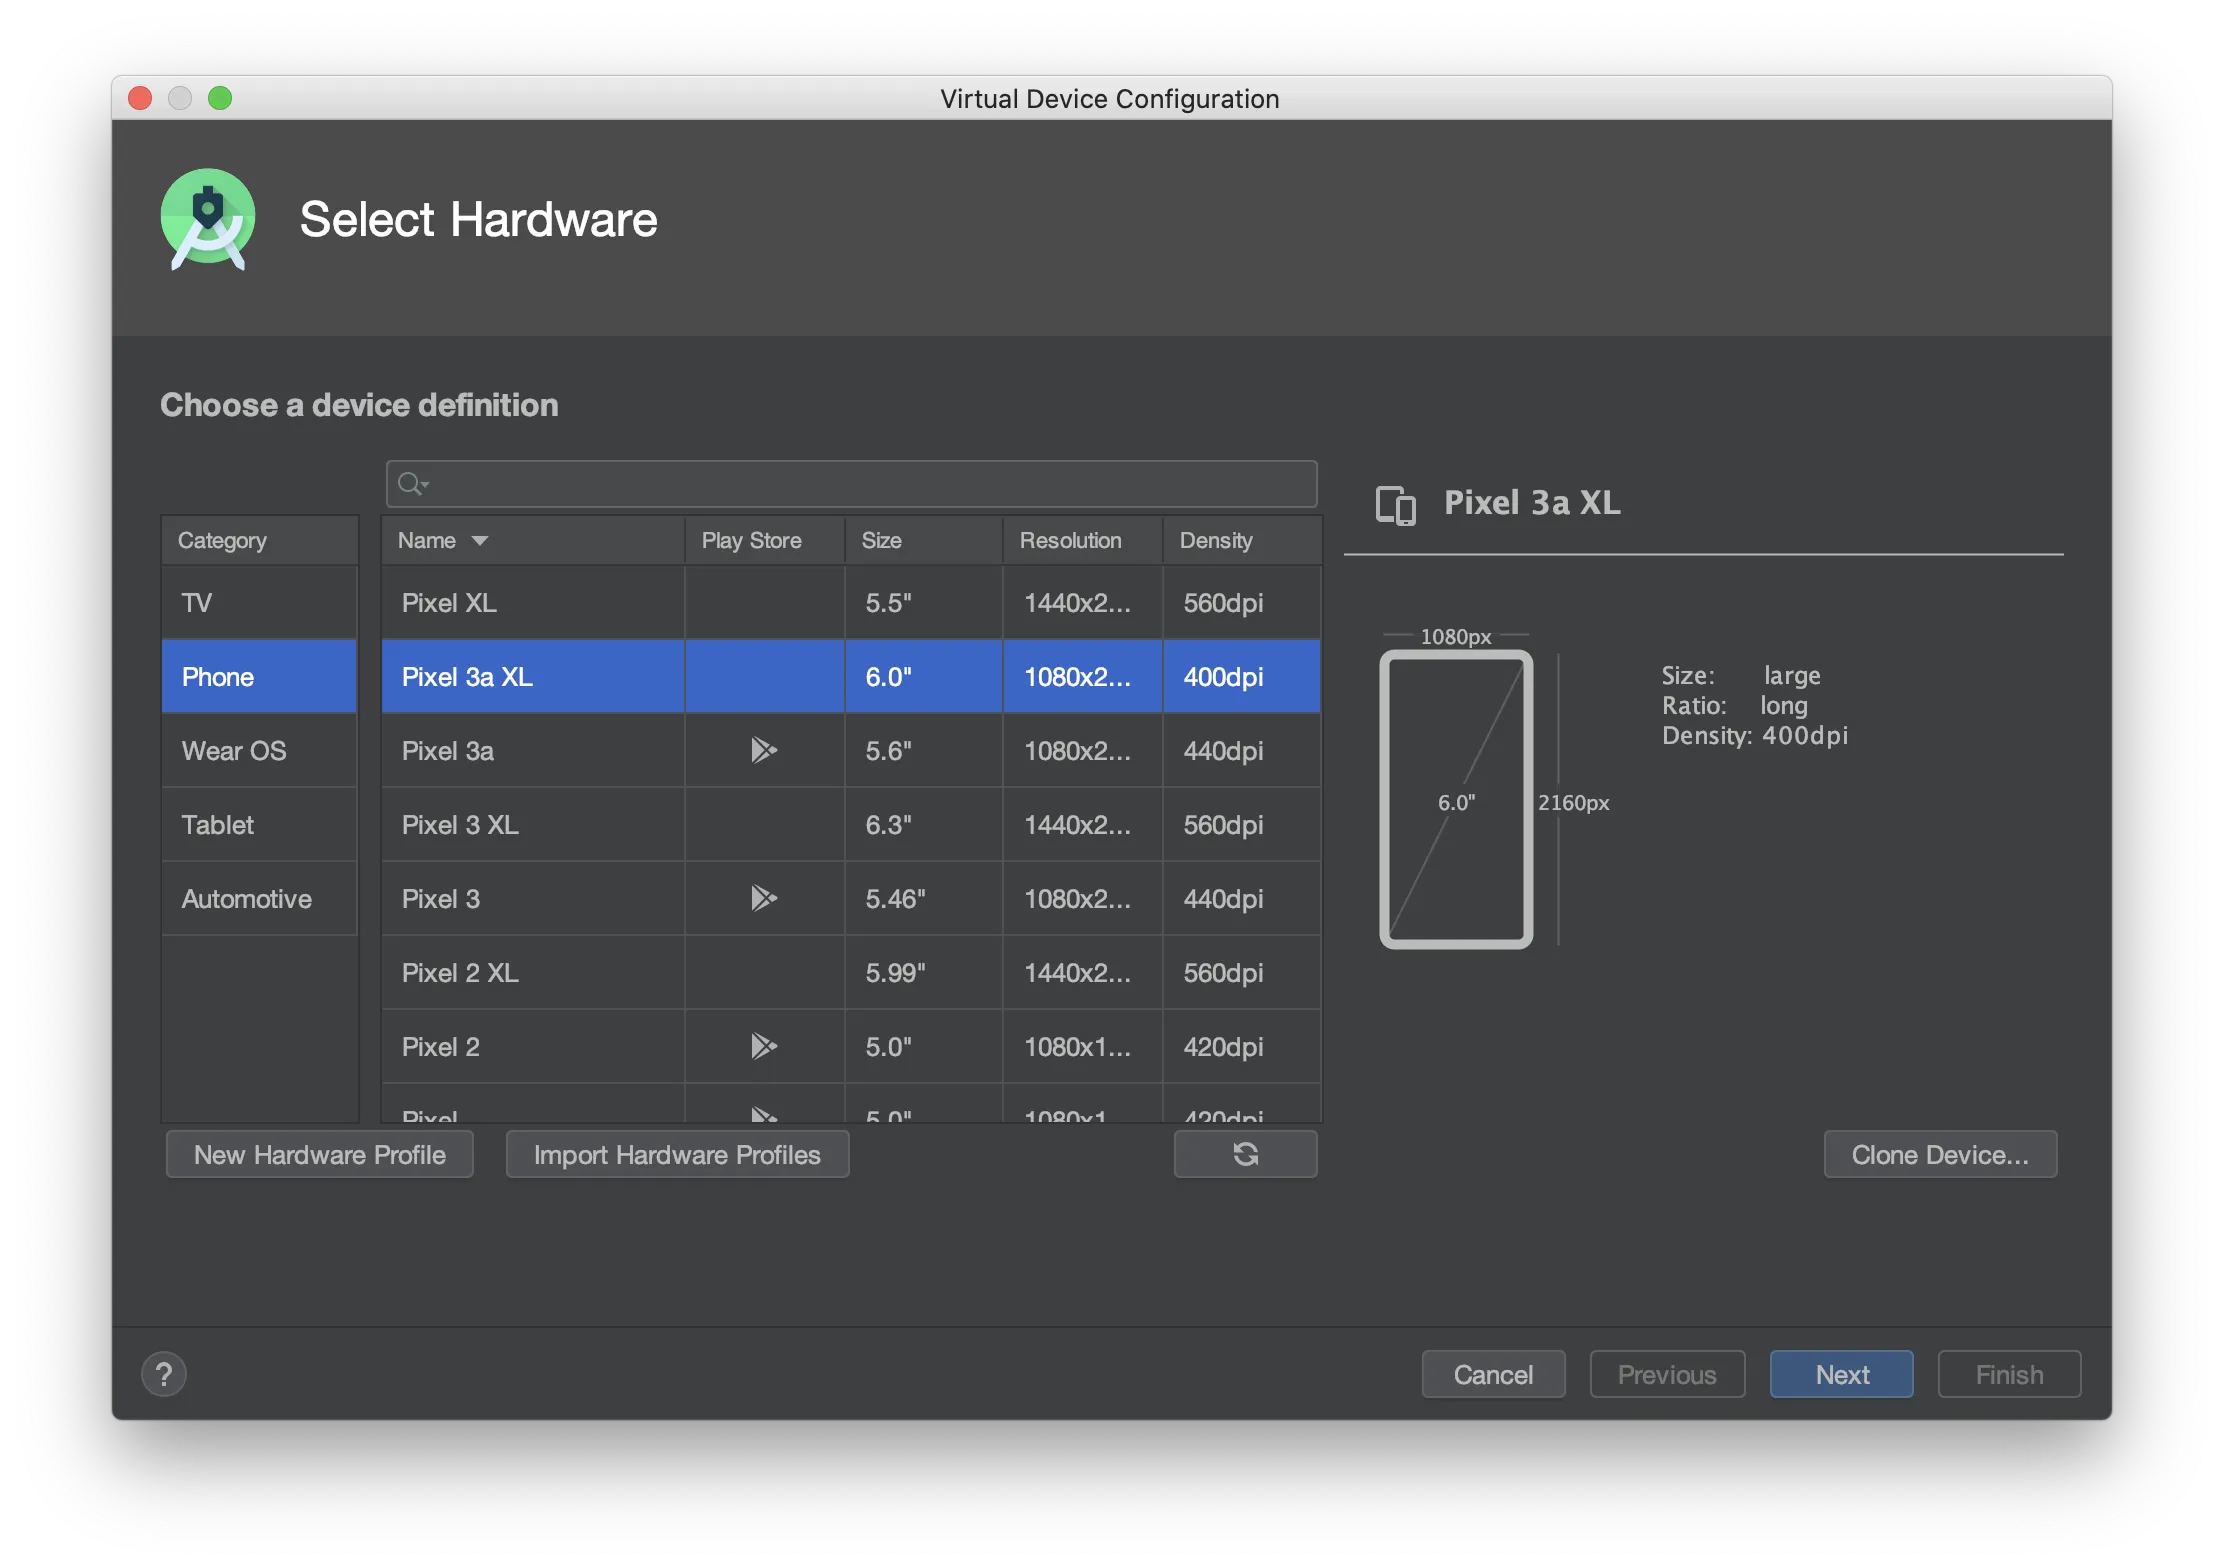Click the device icon beside Pixel 3a XL
Image resolution: width=2224 pixels, height=1568 pixels.
1395,505
